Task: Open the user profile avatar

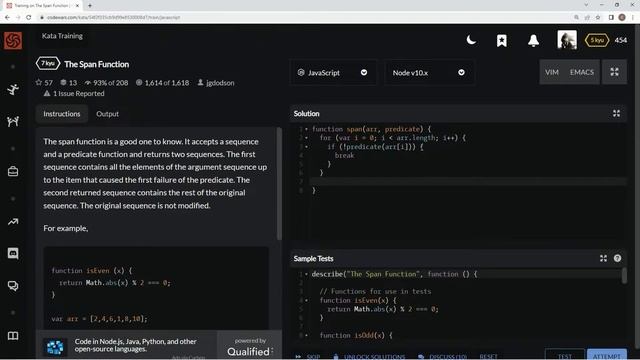Action: tap(567, 40)
